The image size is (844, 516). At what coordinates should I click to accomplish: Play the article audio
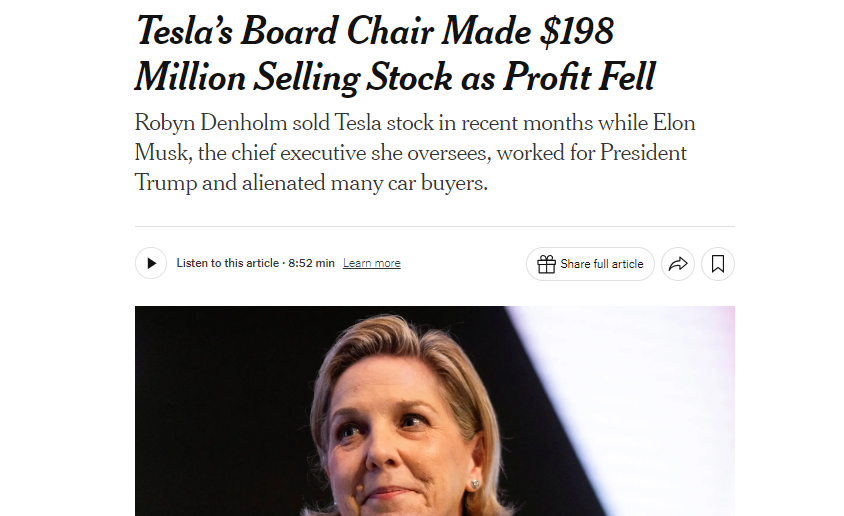pyautogui.click(x=151, y=264)
